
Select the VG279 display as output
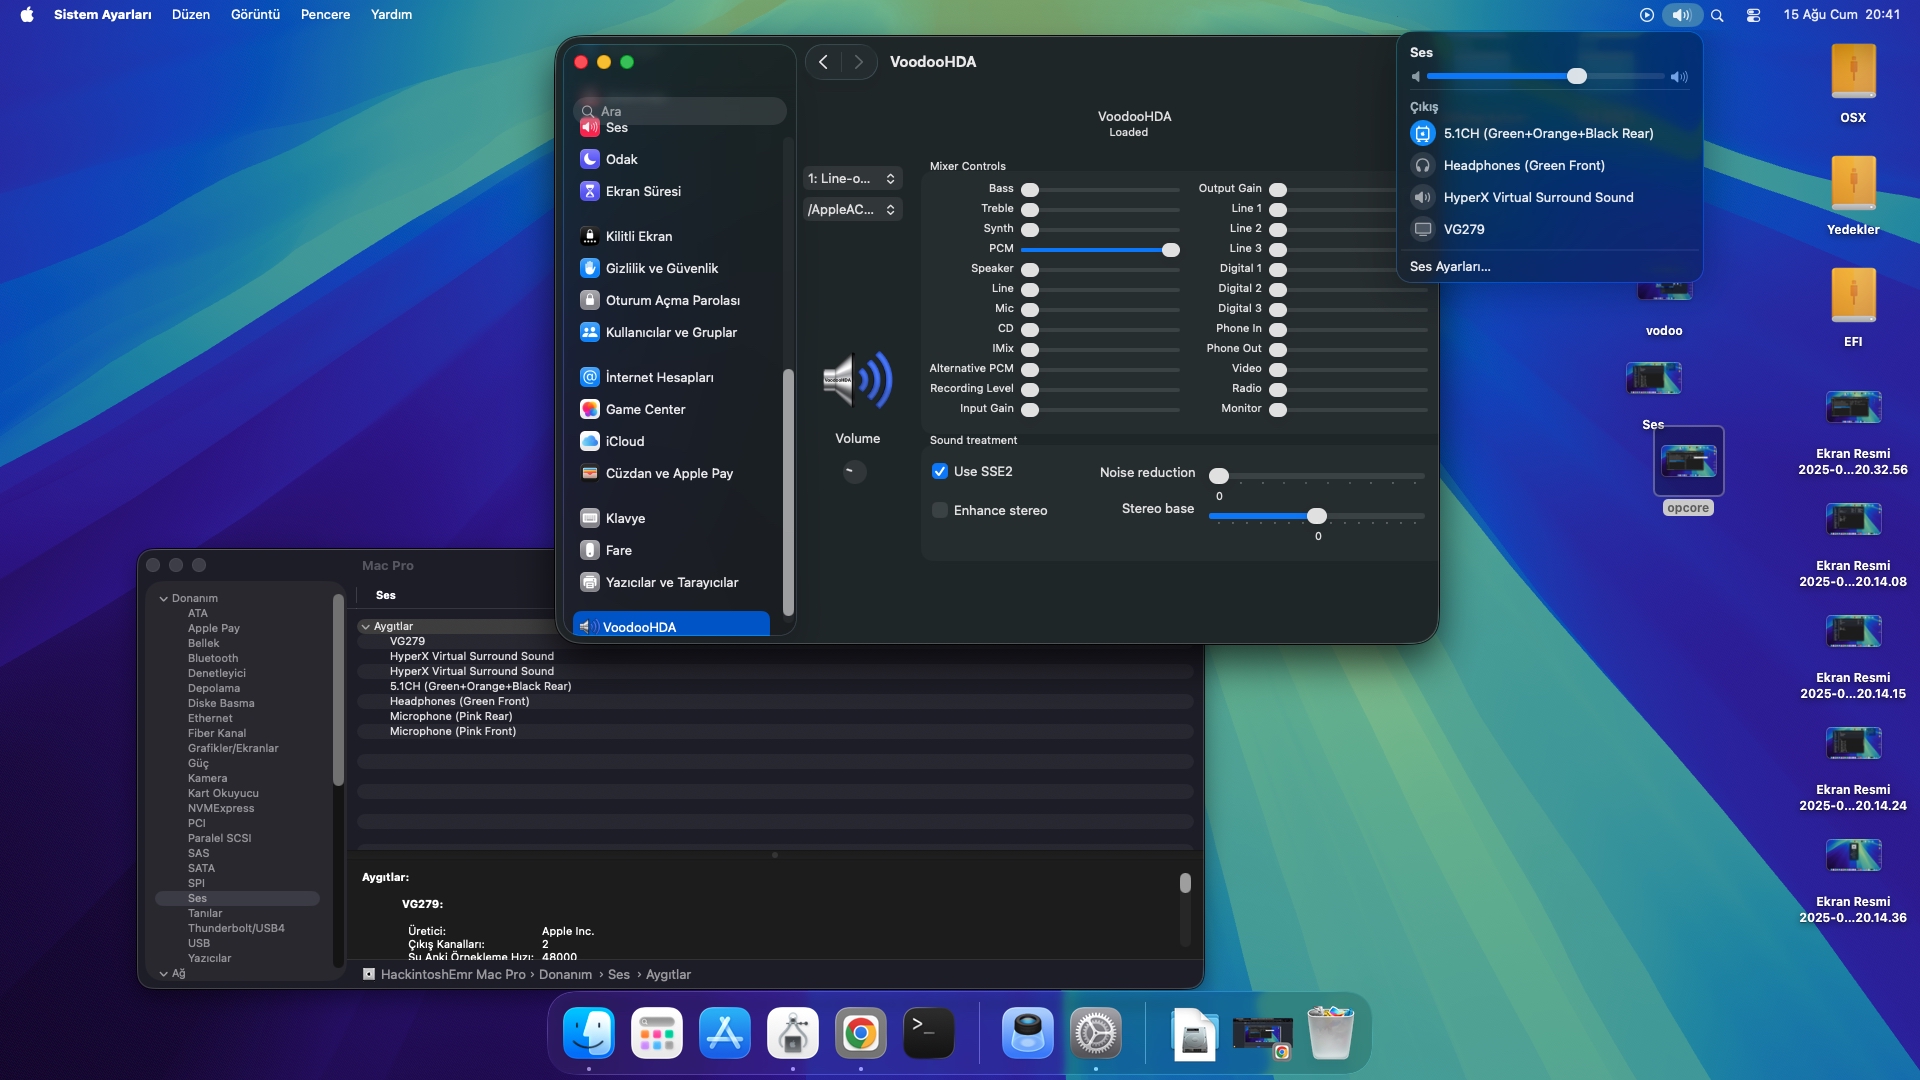[1463, 229]
